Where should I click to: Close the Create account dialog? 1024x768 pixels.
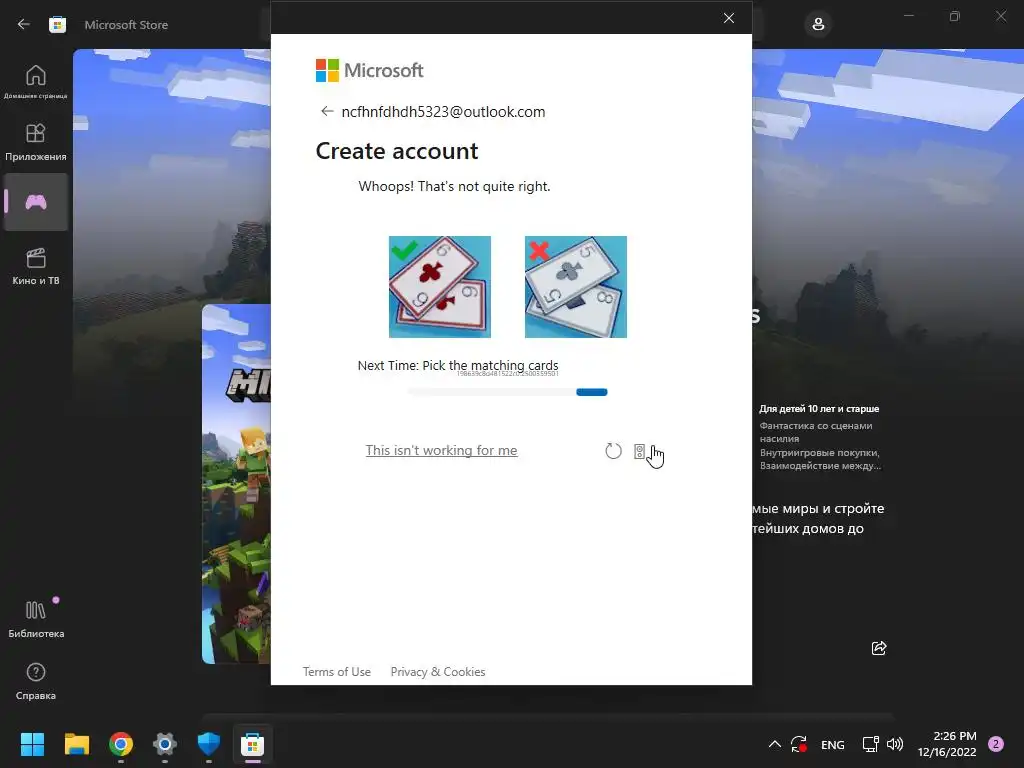(729, 18)
